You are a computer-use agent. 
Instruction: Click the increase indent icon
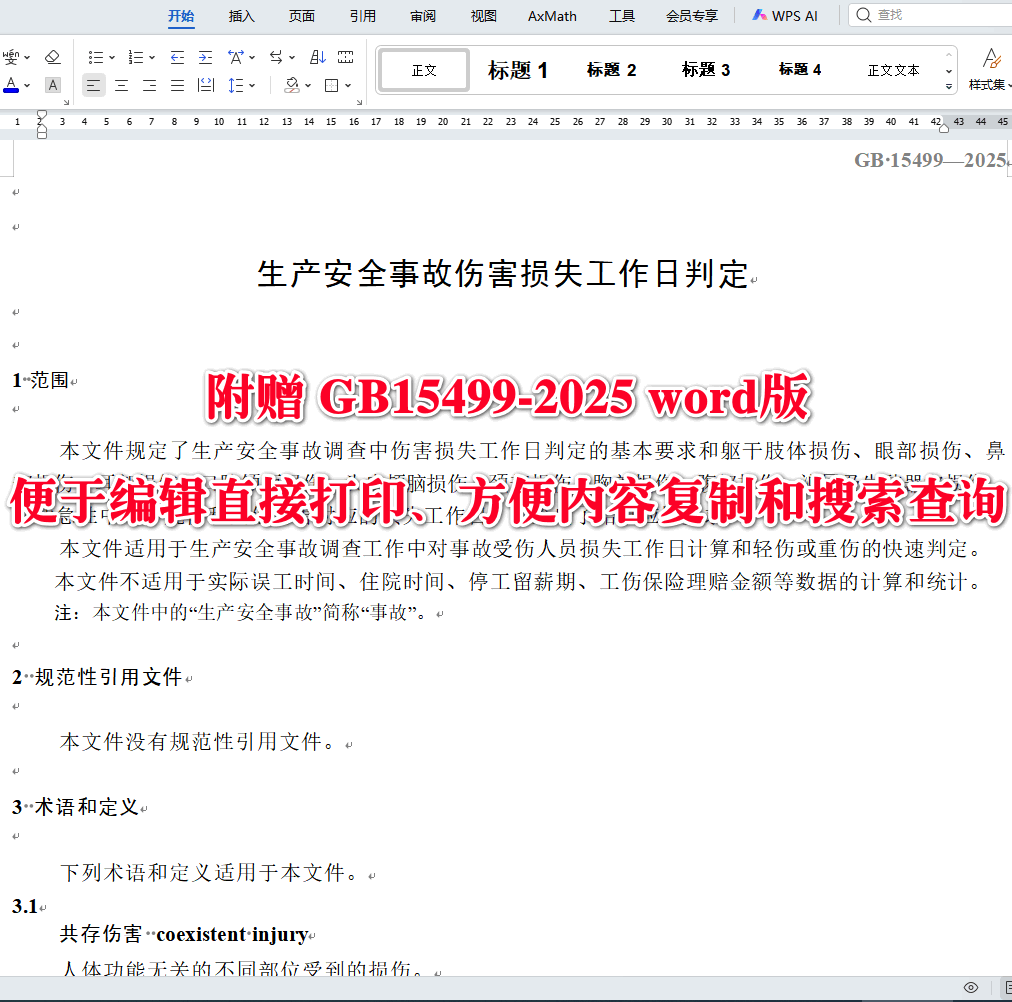[205, 56]
